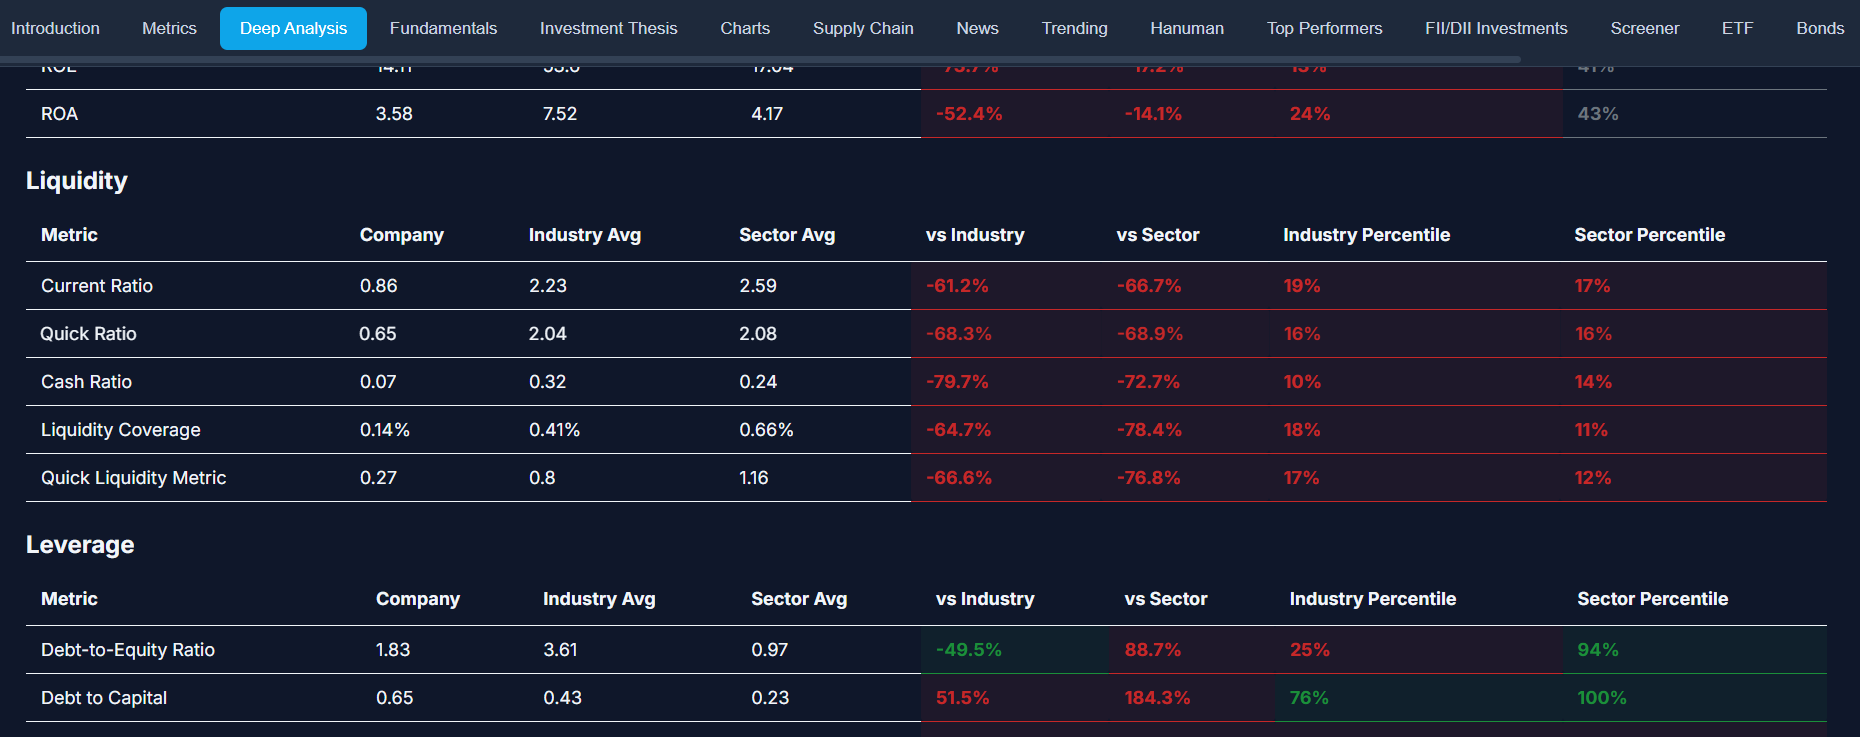Click Sector Avg header in Leverage table
This screenshot has width=1860, height=737.
tap(799, 599)
